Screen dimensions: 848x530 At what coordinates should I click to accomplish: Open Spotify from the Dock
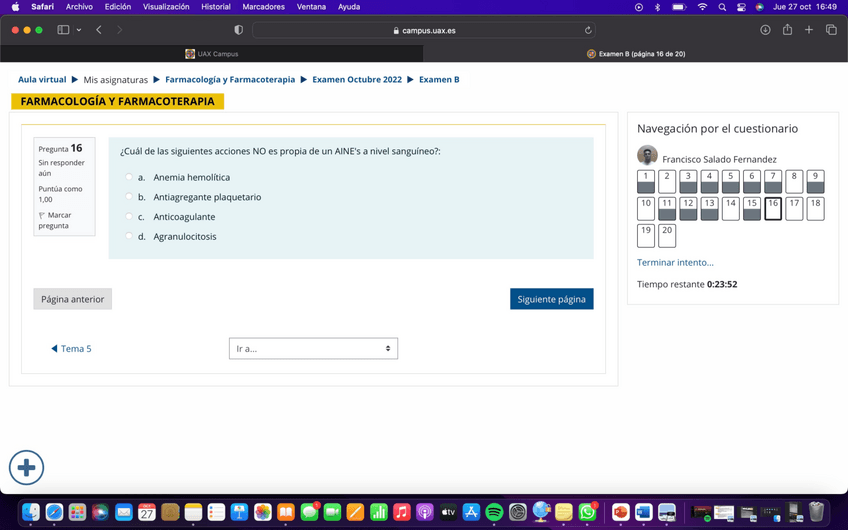tap(494, 512)
